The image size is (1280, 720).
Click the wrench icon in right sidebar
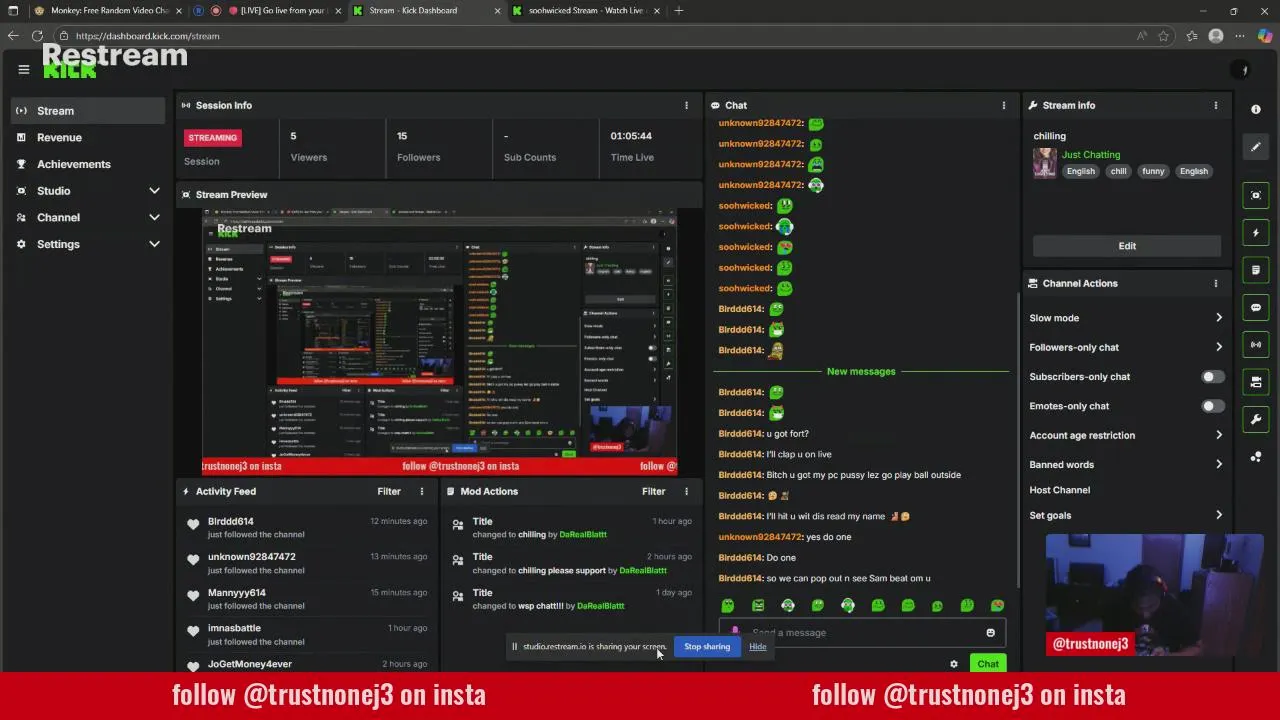point(1256,419)
